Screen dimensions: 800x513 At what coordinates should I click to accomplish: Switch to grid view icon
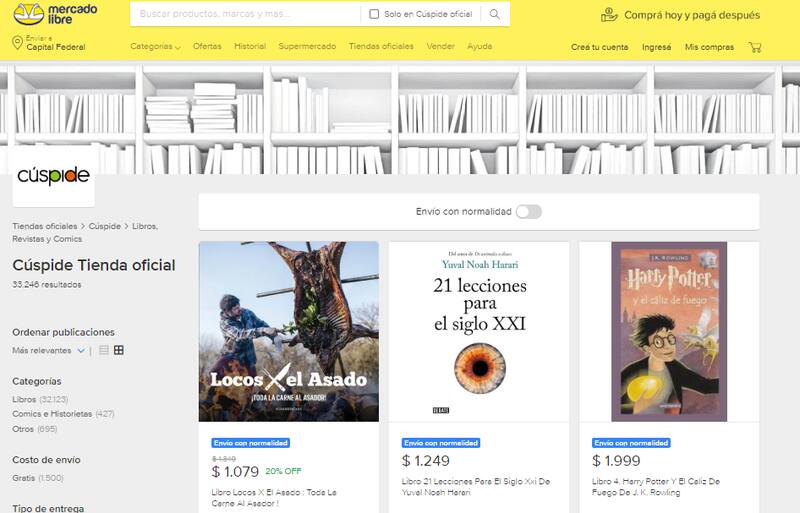pyautogui.click(x=119, y=350)
